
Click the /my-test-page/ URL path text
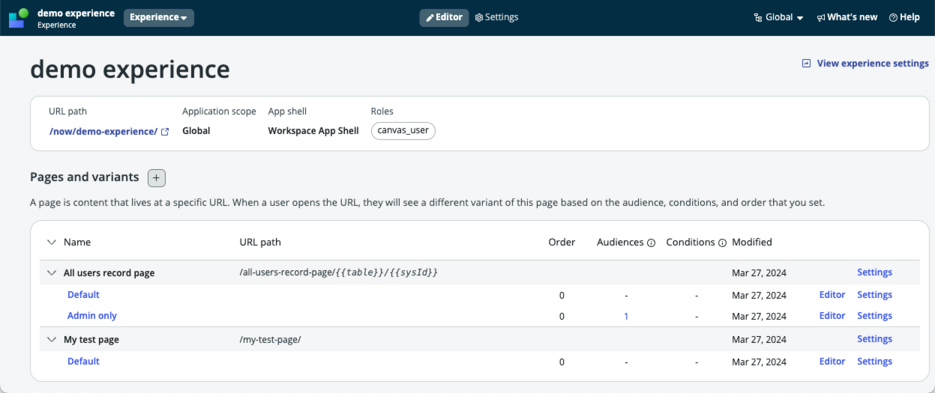coord(270,340)
